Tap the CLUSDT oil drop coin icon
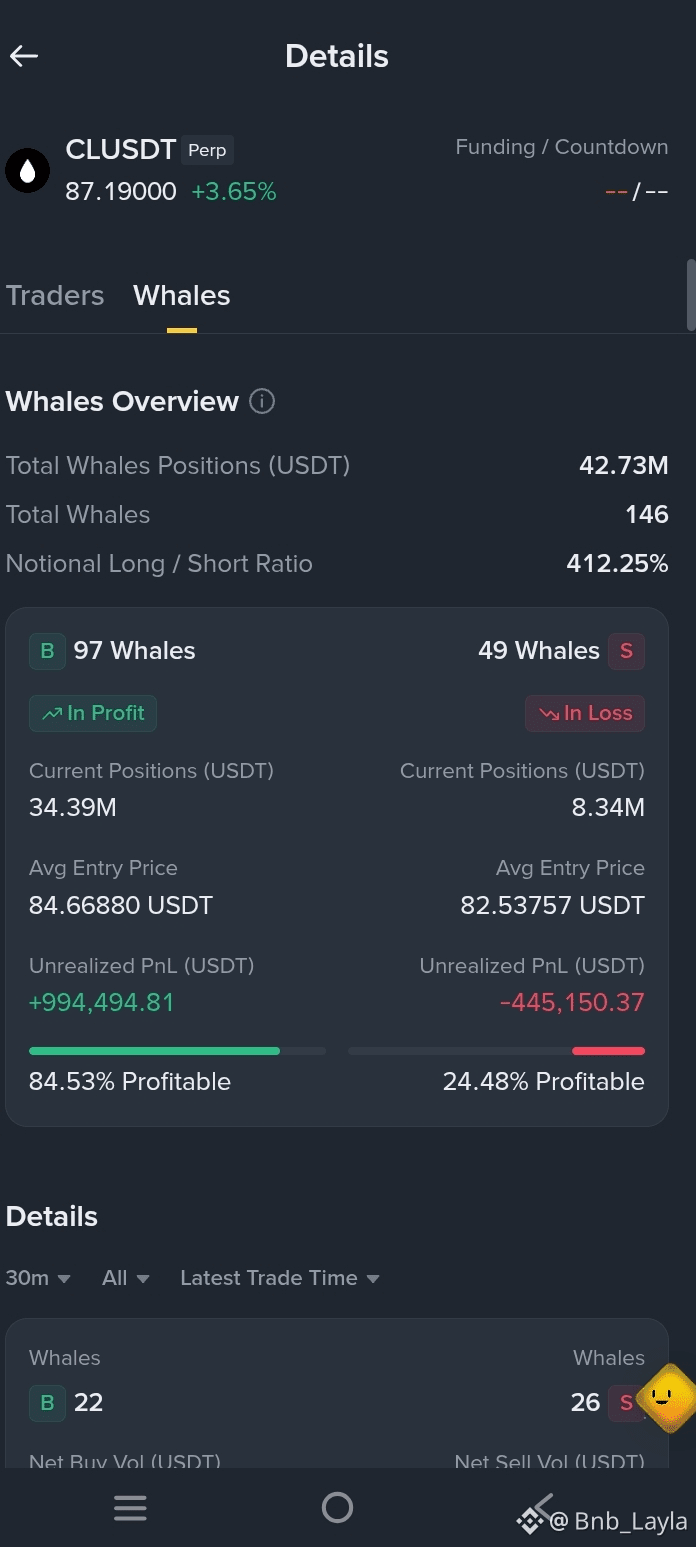 28,171
